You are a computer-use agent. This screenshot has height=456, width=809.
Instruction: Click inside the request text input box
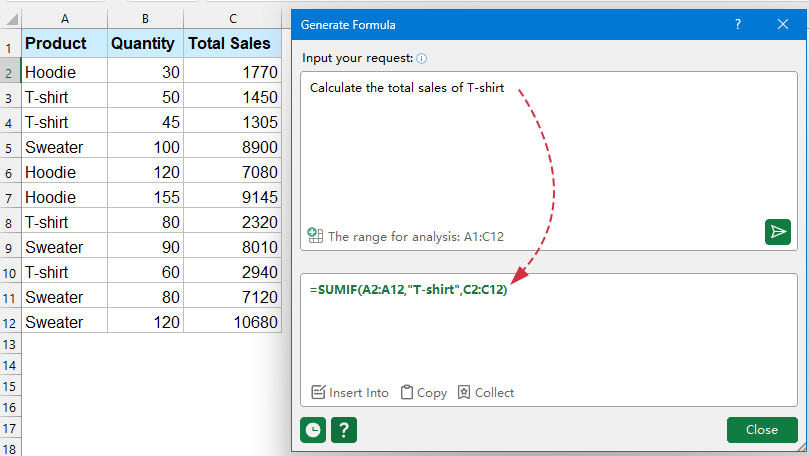tap(540, 150)
